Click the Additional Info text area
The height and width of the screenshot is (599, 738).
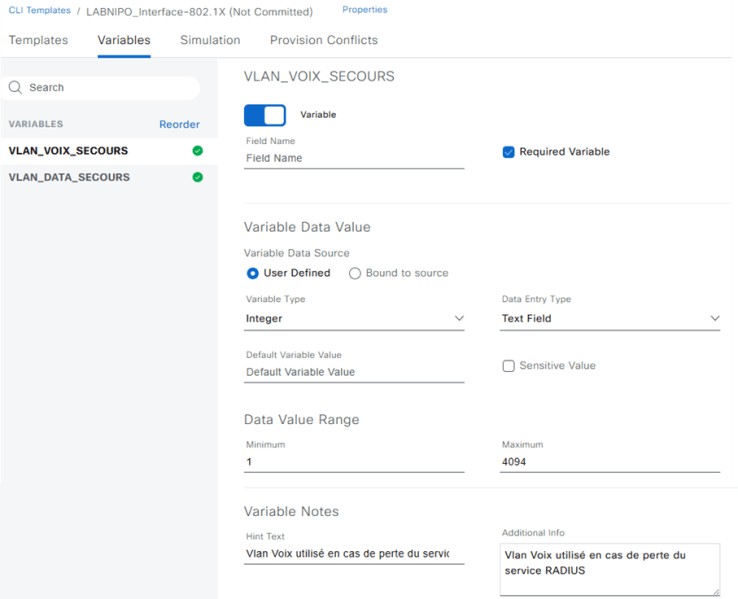(x=609, y=569)
